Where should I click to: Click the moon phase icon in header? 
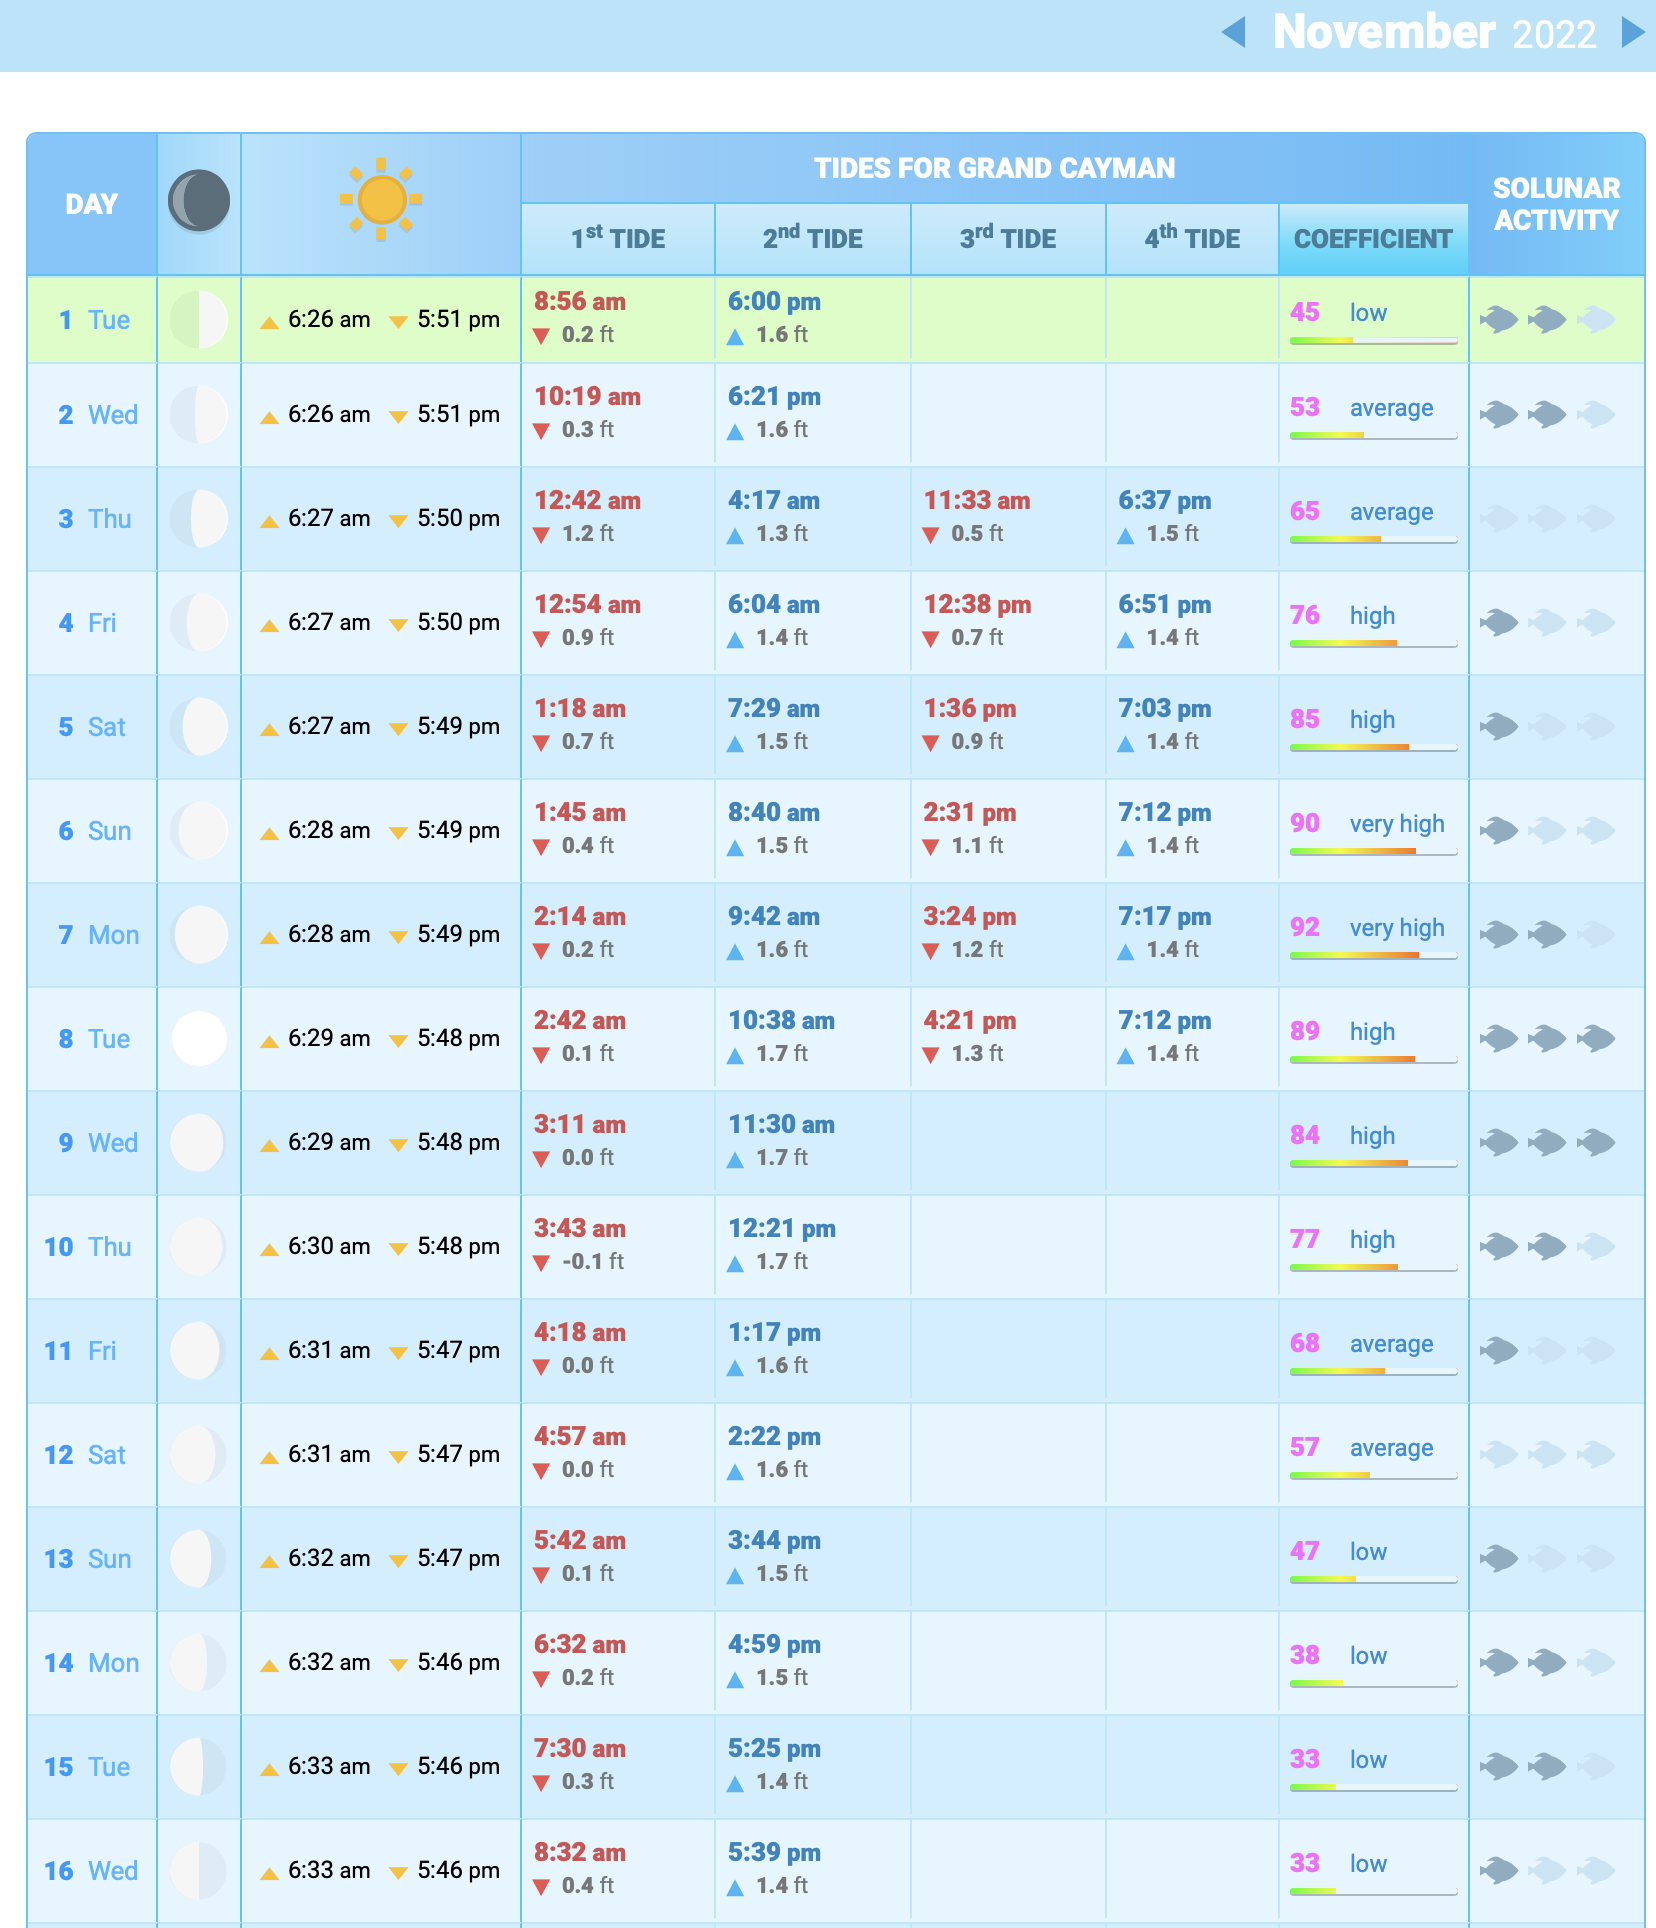[x=199, y=200]
